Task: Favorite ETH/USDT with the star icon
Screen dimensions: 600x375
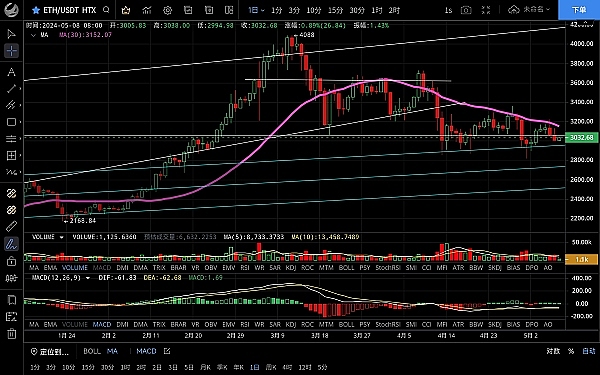Action: (36, 10)
